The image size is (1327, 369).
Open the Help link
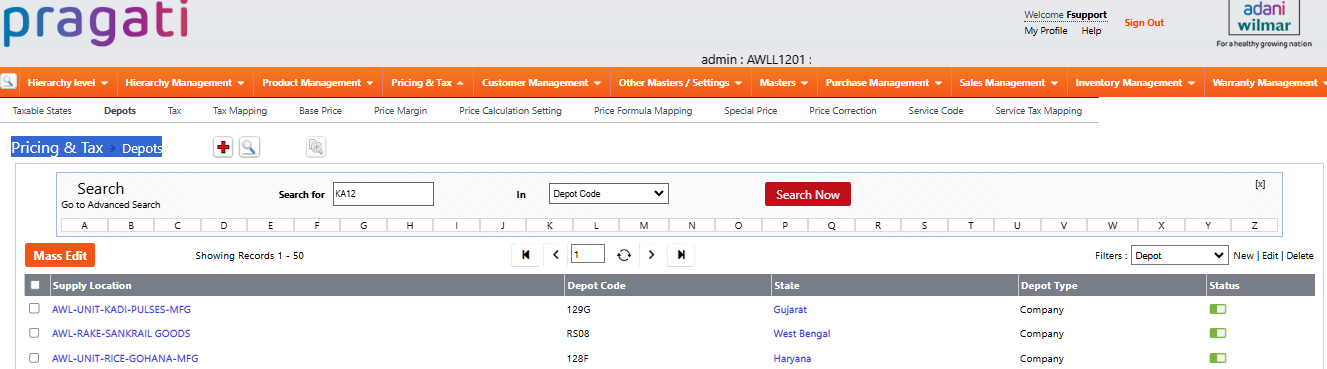(x=1091, y=31)
